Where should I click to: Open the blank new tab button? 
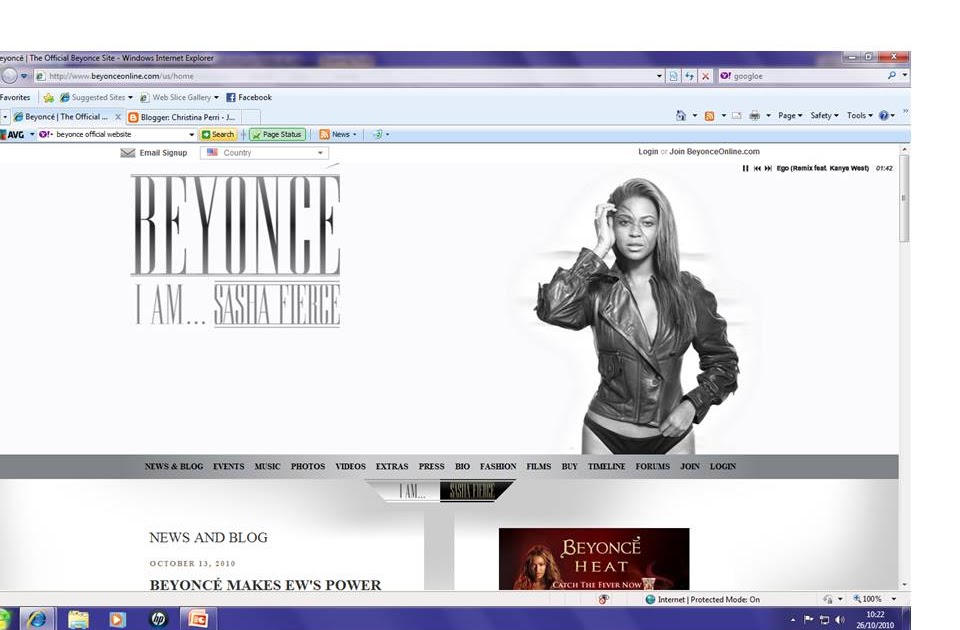coord(251,117)
